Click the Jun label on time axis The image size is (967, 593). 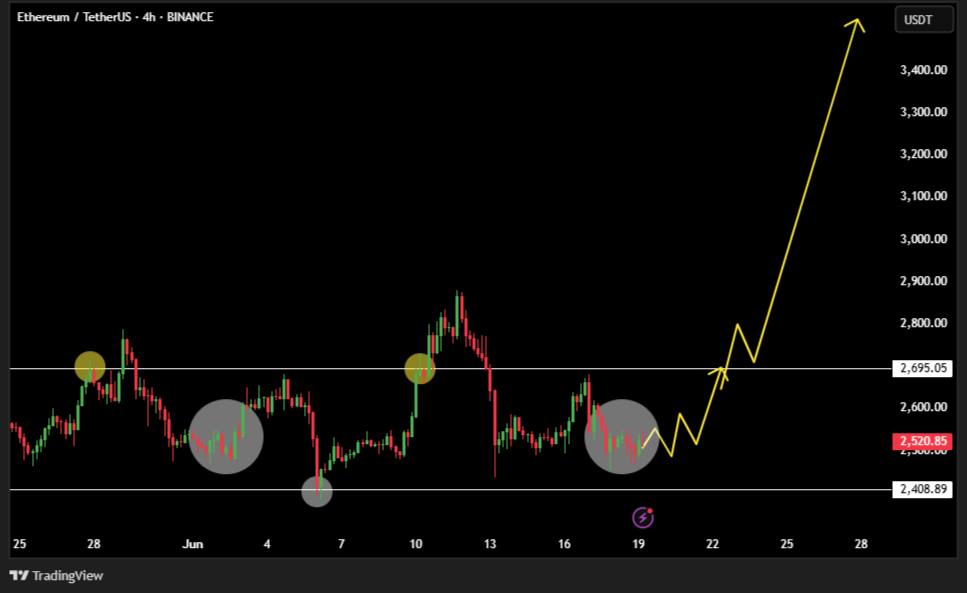pyautogui.click(x=193, y=544)
